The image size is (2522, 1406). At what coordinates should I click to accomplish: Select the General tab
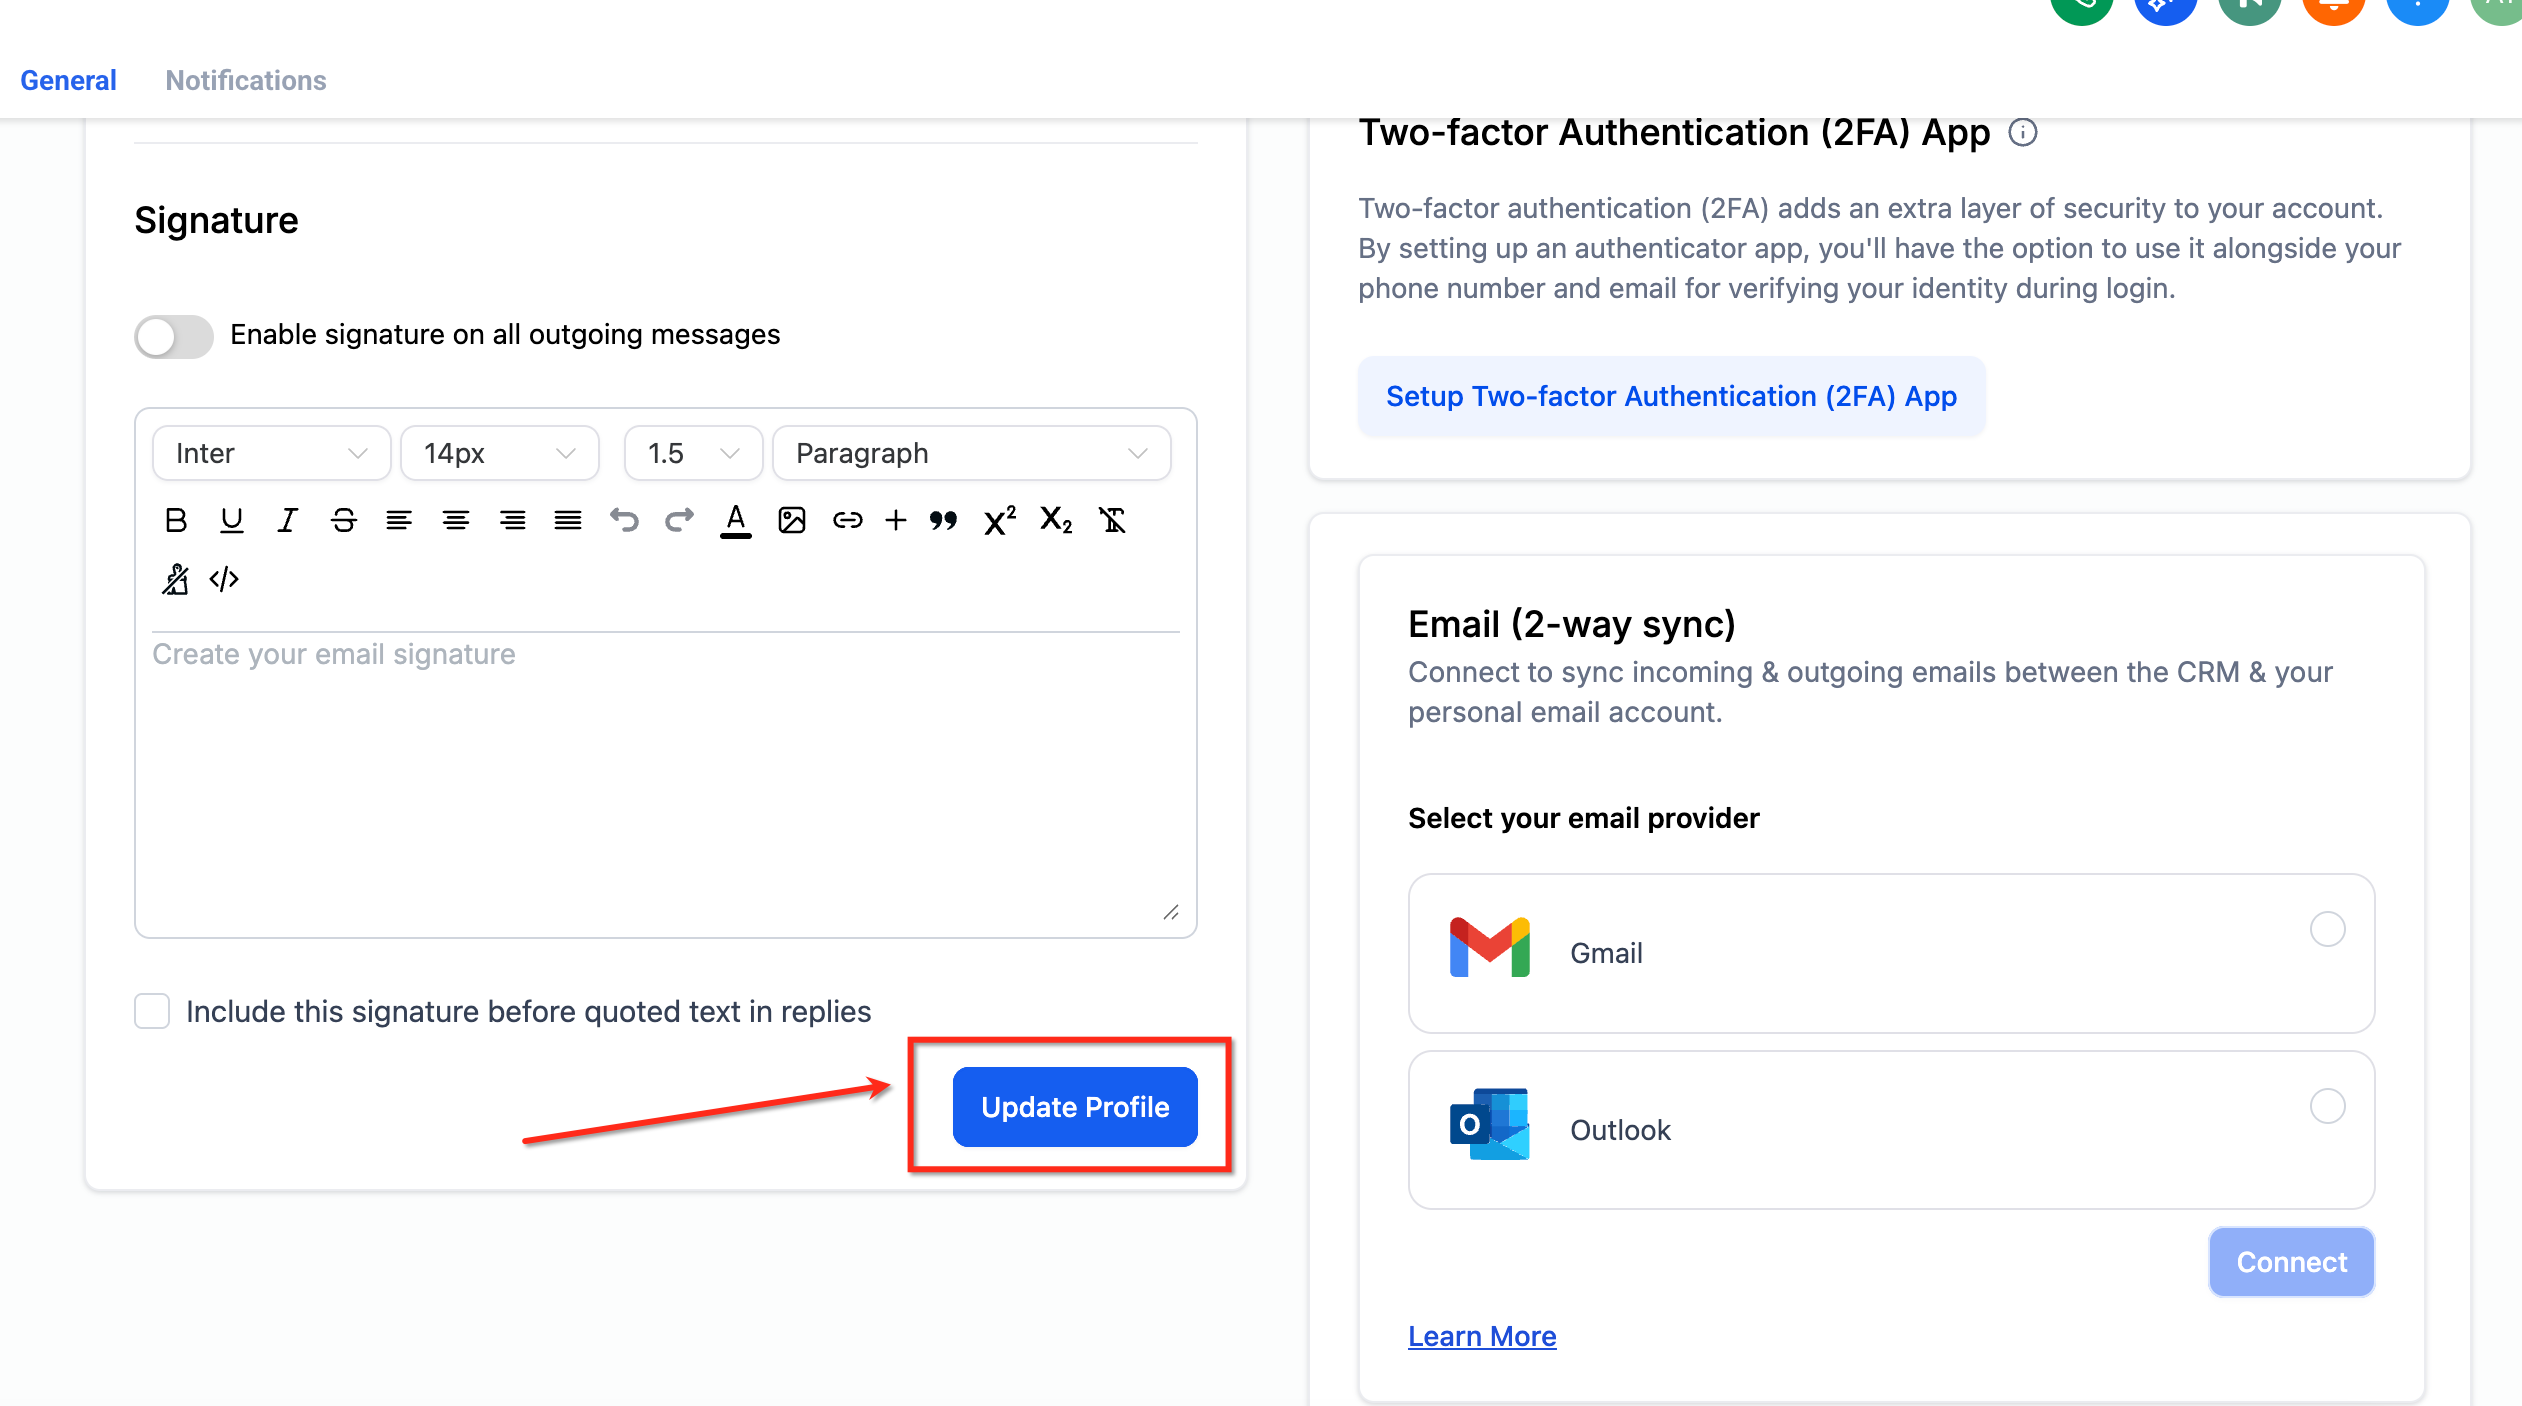tap(68, 80)
